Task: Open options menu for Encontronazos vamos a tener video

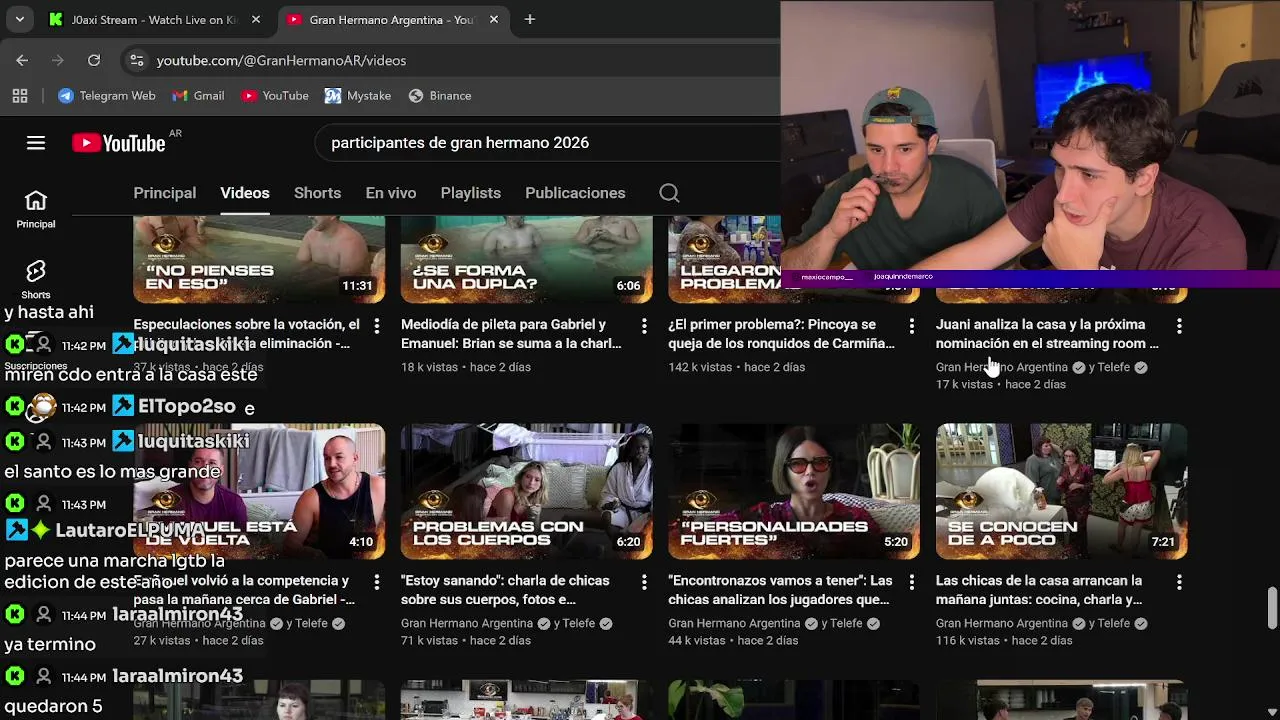Action: click(911, 582)
